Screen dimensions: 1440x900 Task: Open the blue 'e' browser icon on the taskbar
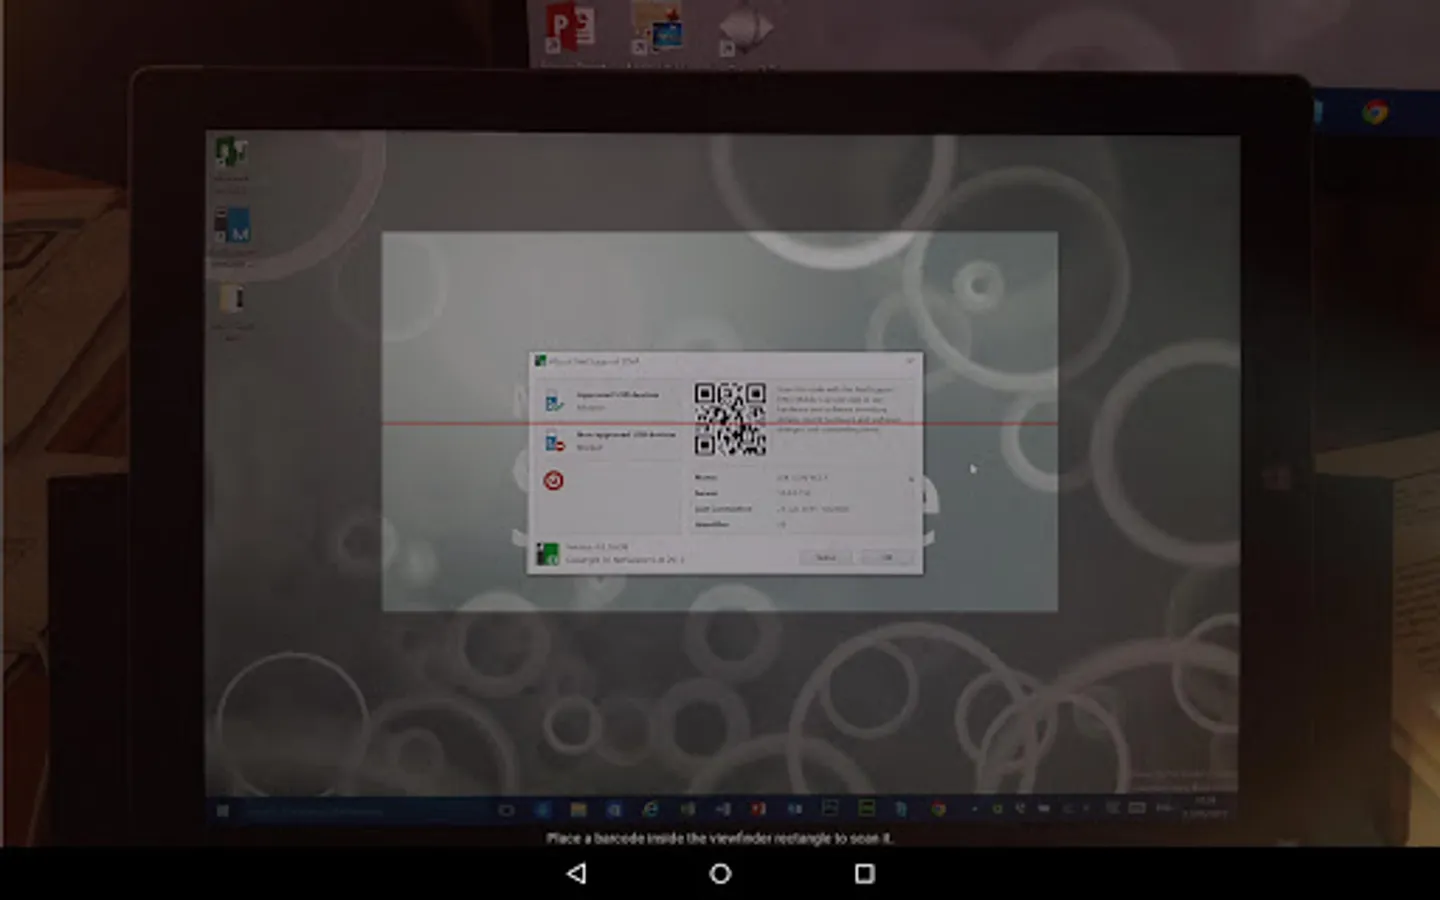tap(651, 808)
